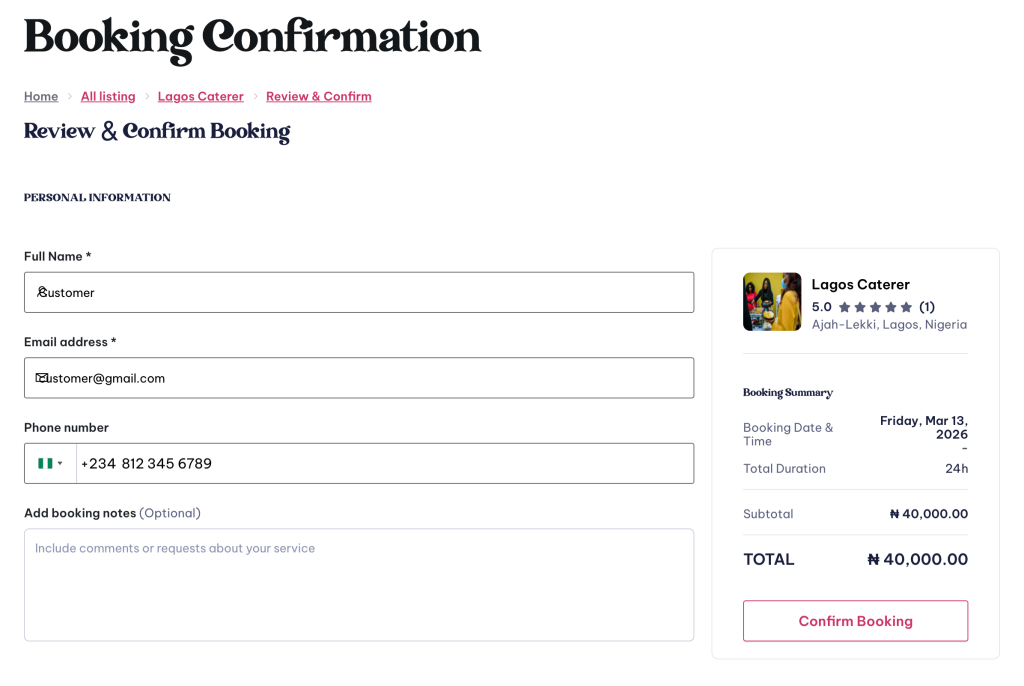The image size is (1024, 686).
Task: Click the breadcrumb arrow after All listing
Action: [147, 97]
